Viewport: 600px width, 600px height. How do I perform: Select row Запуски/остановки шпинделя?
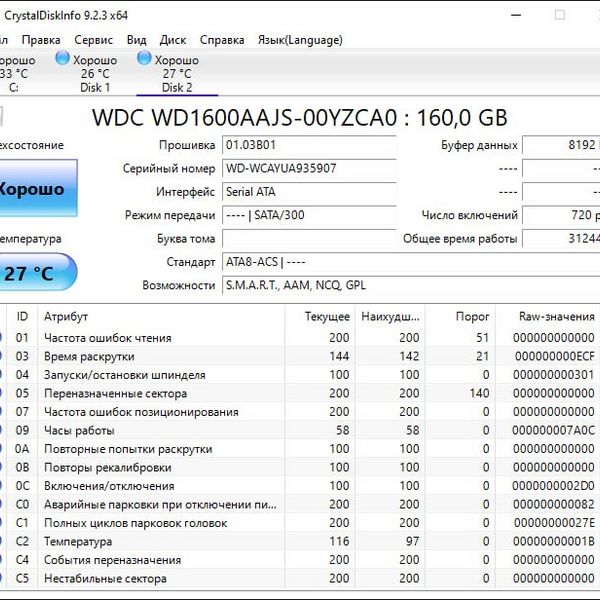300,375
